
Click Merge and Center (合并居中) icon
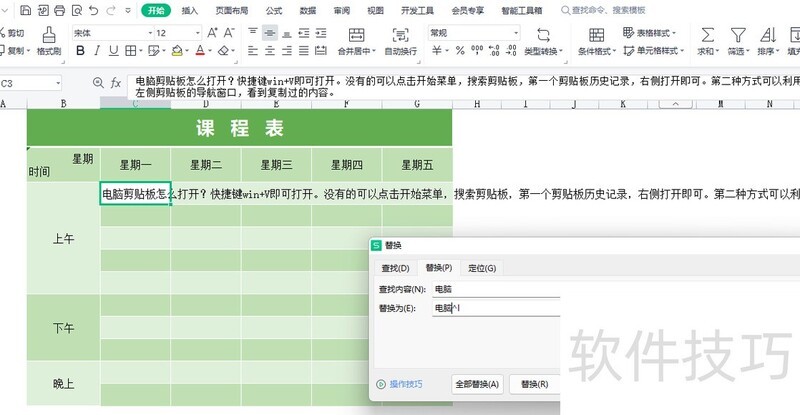point(356,35)
